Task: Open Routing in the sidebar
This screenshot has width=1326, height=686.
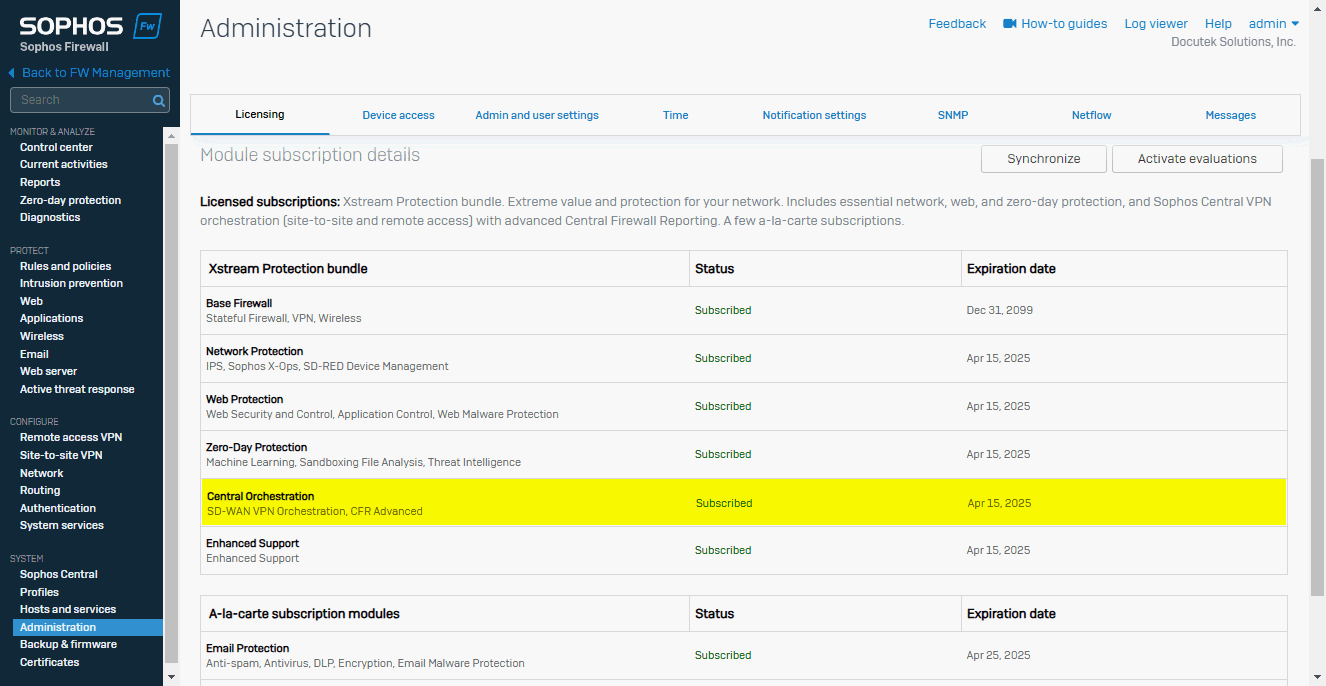Action: coord(40,490)
